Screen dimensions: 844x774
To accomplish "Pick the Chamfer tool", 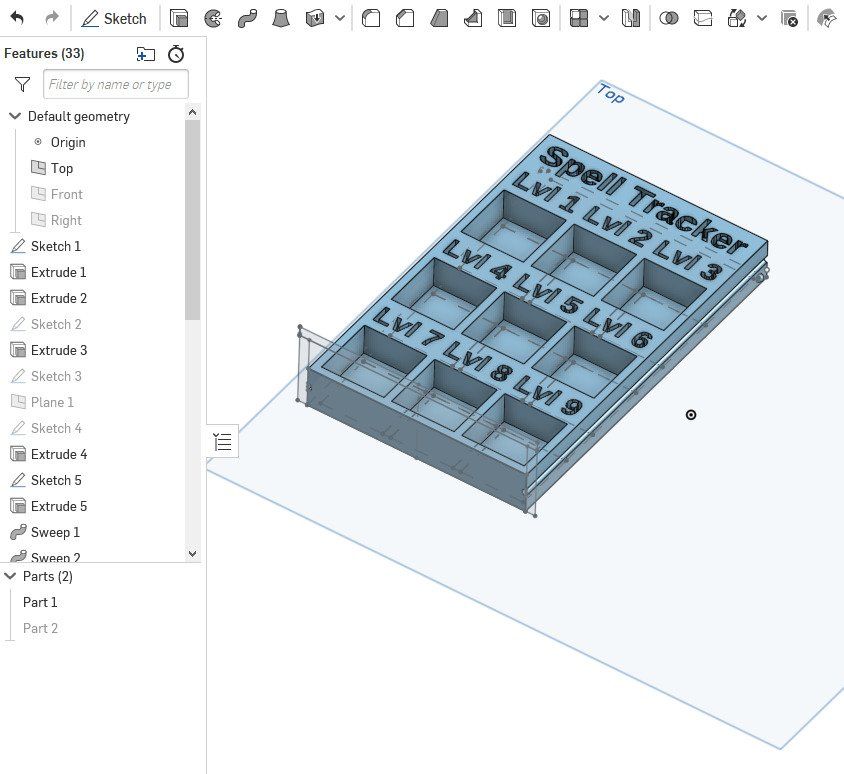I will [405, 18].
